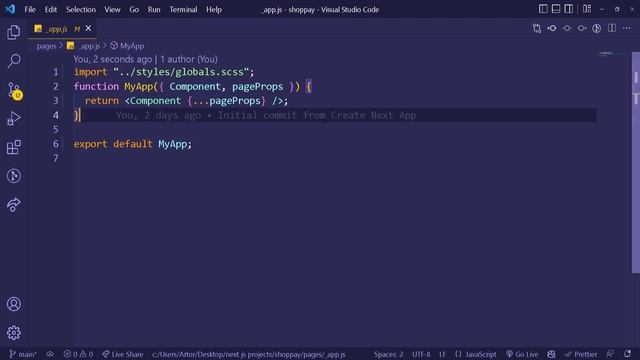The width and height of the screenshot is (640, 360).
Task: Close the _app.js editor tab
Action: (88, 28)
